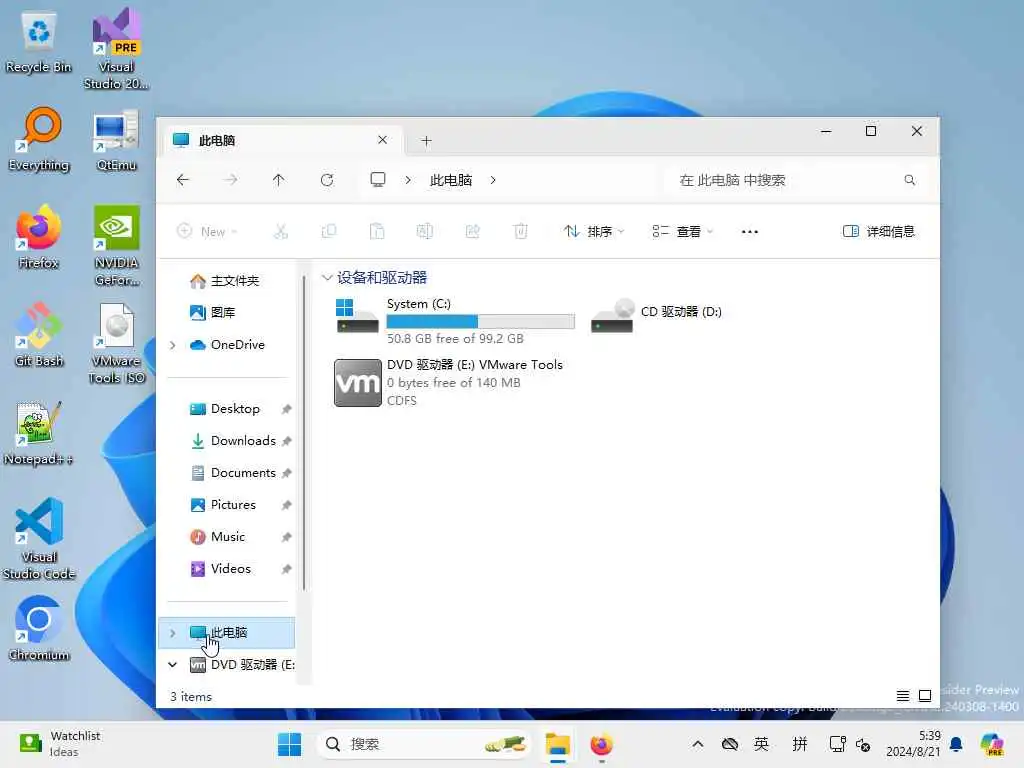
Task: Open the three-dots See more menu
Action: pyautogui.click(x=750, y=232)
